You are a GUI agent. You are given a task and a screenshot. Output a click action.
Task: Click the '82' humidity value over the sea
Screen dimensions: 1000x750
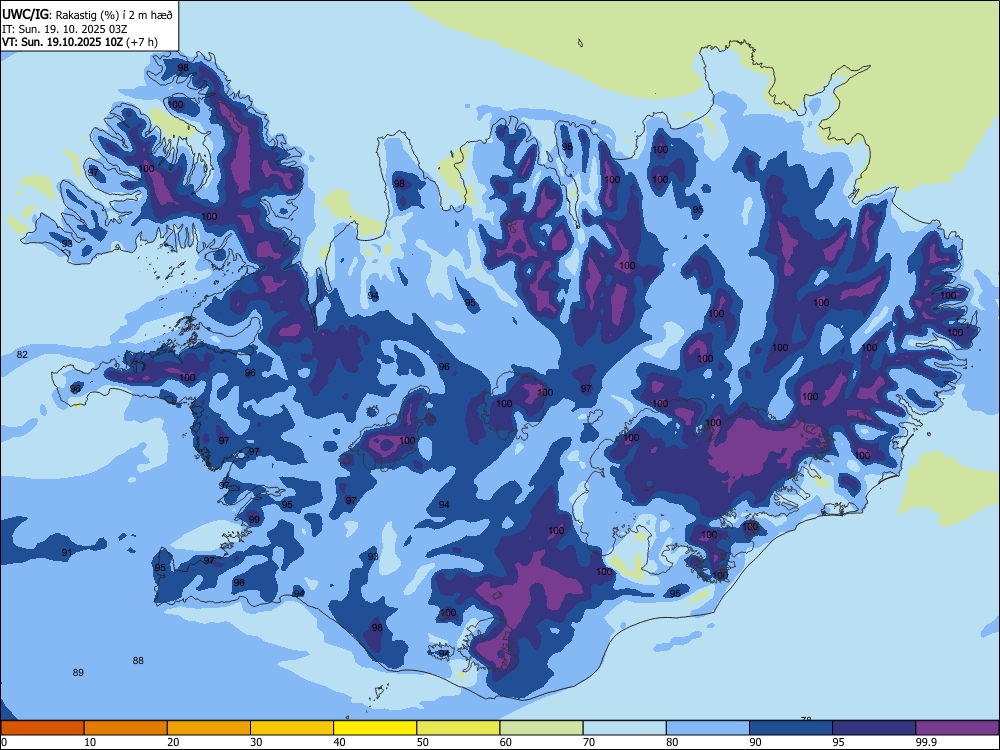(x=22, y=355)
